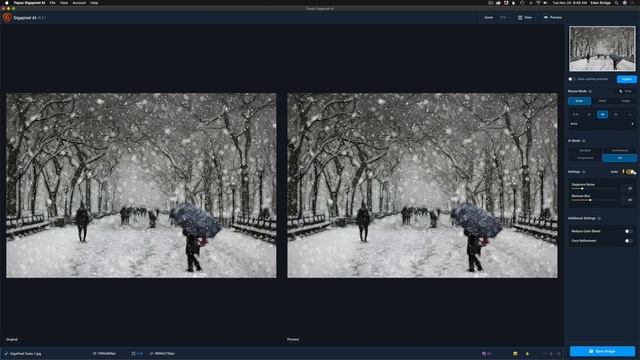Screen dimensions: 640x360
Task: Toggle the Auto settings switch
Action: (630, 172)
